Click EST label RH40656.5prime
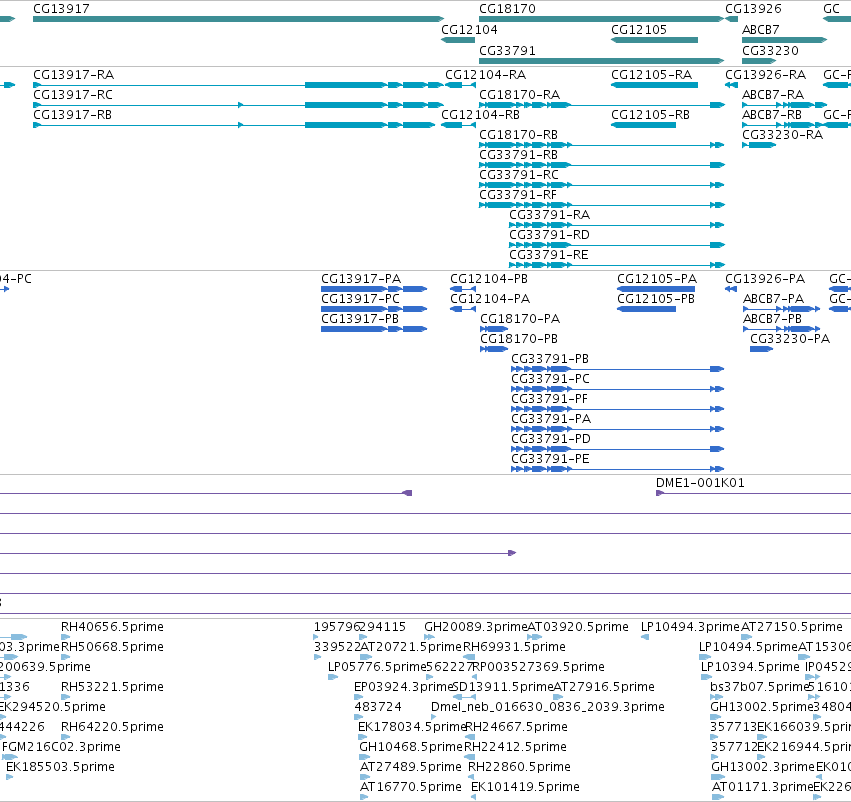 [x=112, y=627]
